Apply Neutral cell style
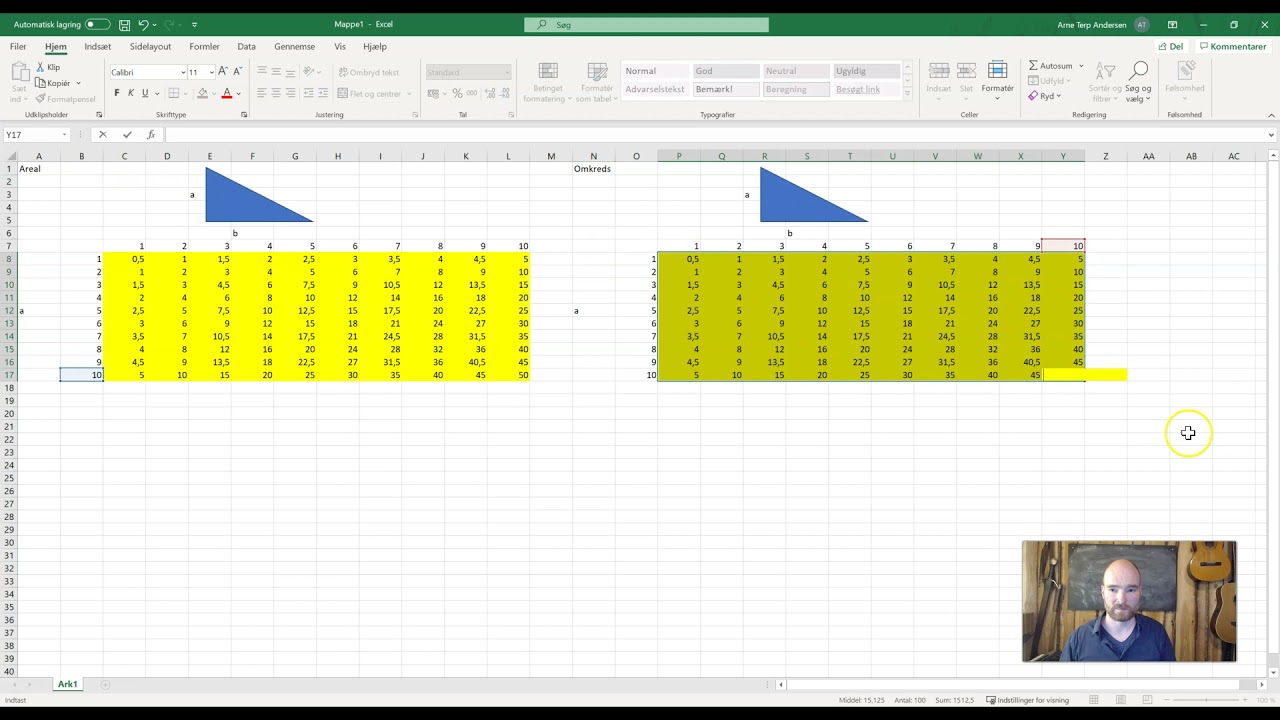The height and width of the screenshot is (720, 1280). [x=796, y=71]
